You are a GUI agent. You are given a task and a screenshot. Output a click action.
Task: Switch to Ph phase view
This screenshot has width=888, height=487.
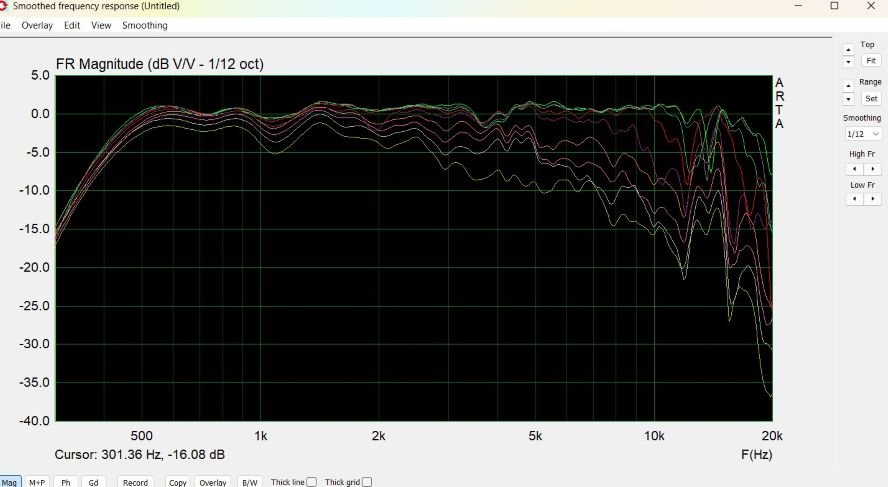coord(66,482)
